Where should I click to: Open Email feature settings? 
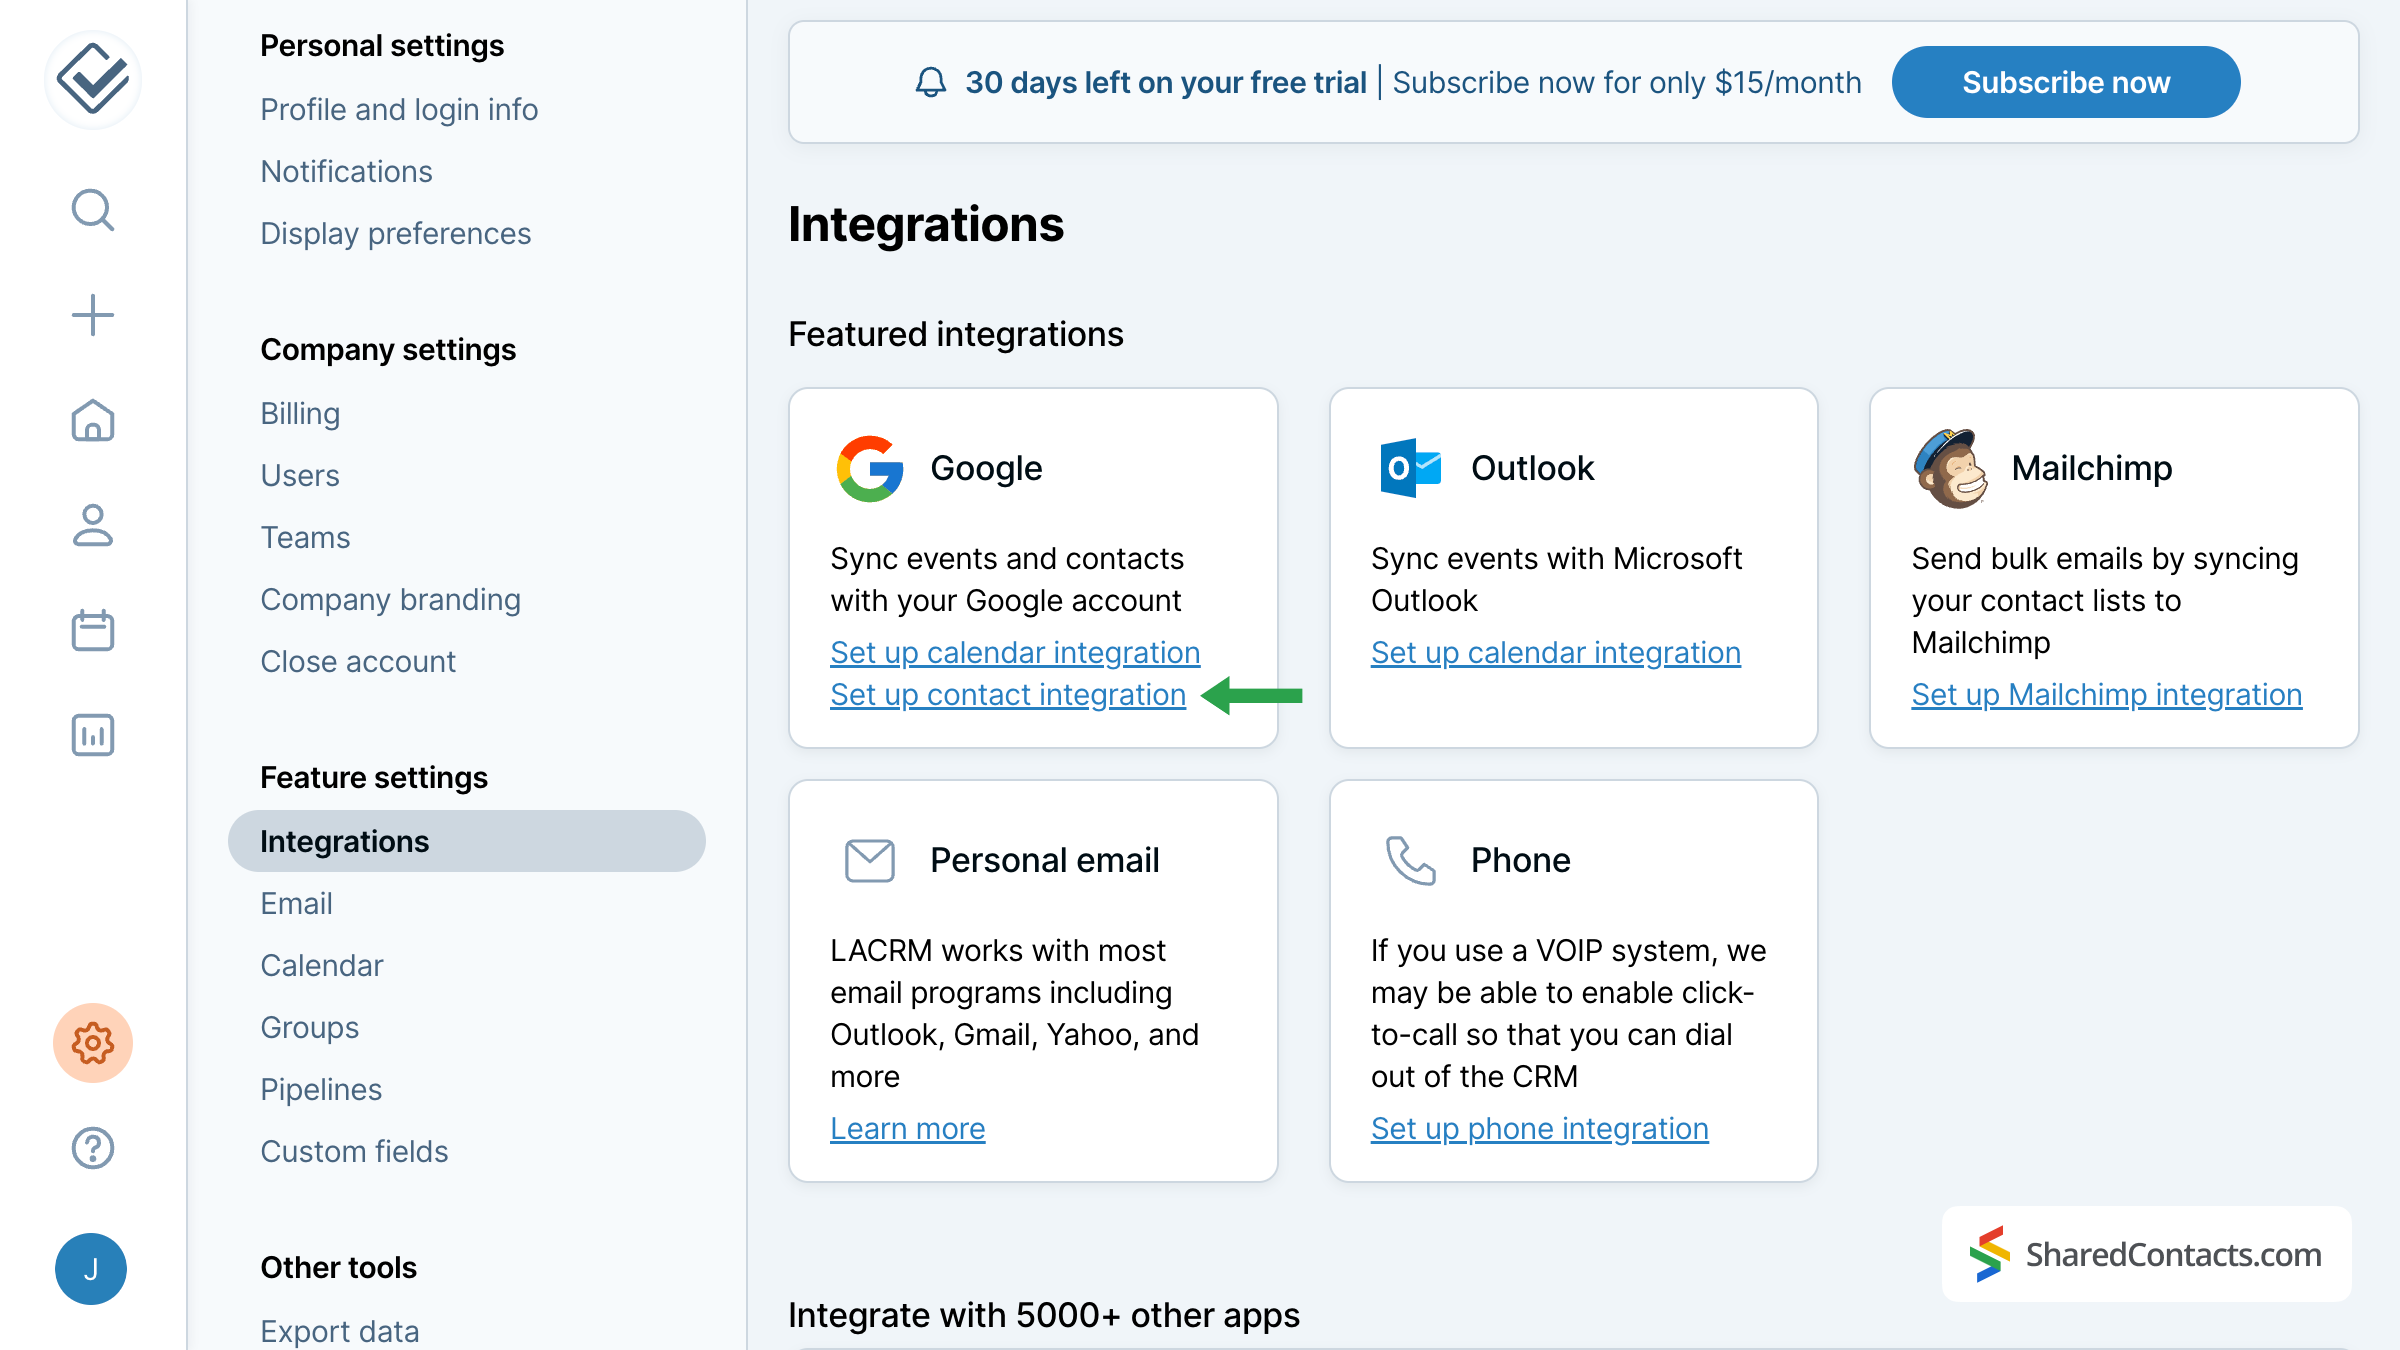pos(296,903)
